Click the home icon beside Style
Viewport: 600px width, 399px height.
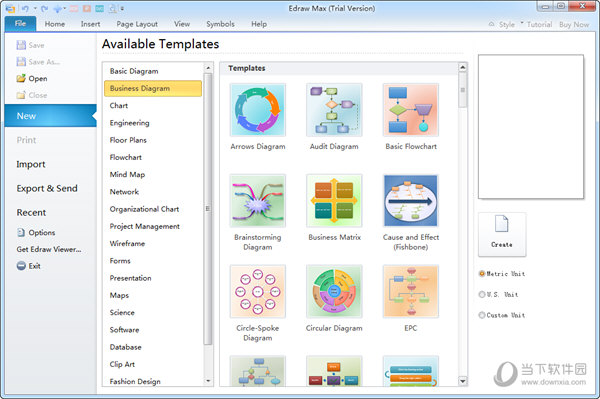click(x=491, y=24)
